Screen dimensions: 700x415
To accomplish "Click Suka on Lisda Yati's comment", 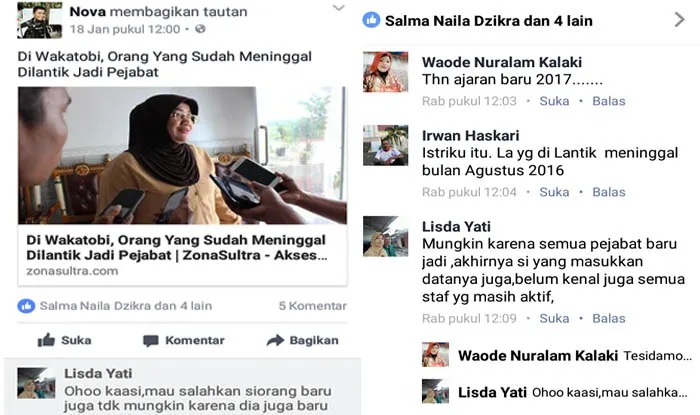I will (554, 319).
